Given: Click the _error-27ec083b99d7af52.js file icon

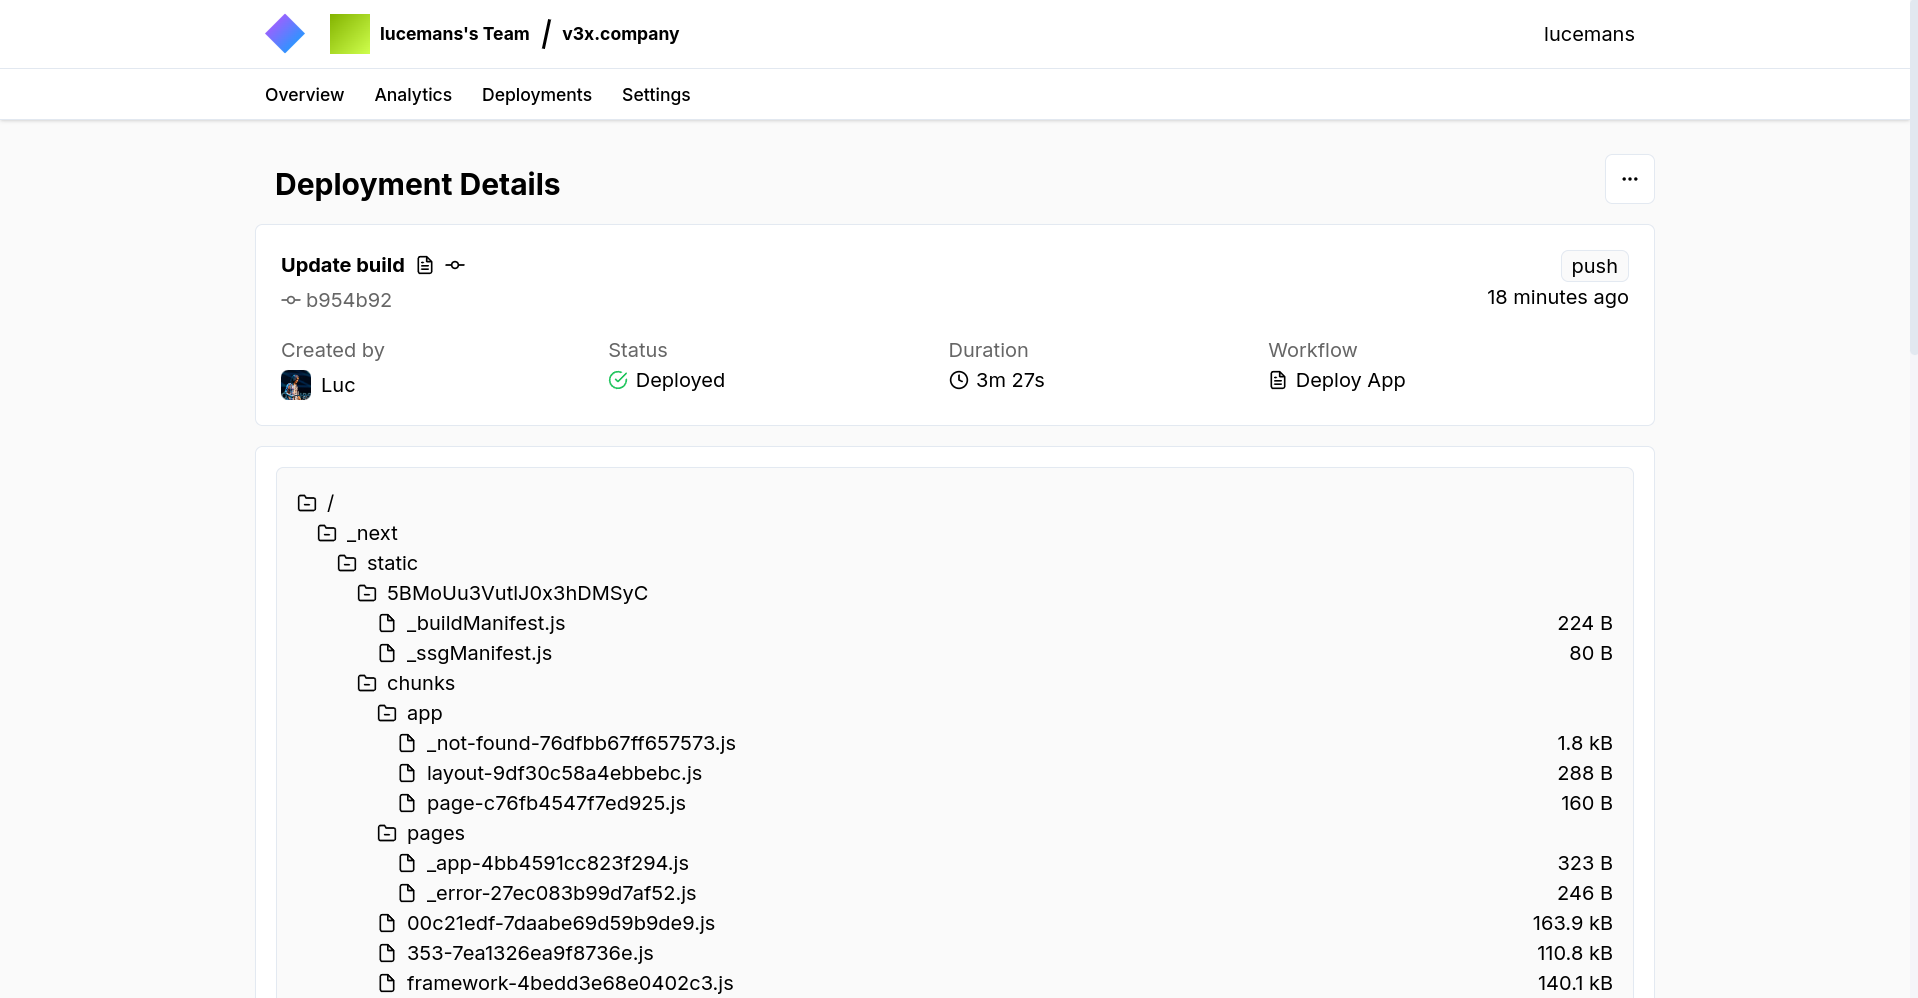Looking at the screenshot, I should [407, 893].
